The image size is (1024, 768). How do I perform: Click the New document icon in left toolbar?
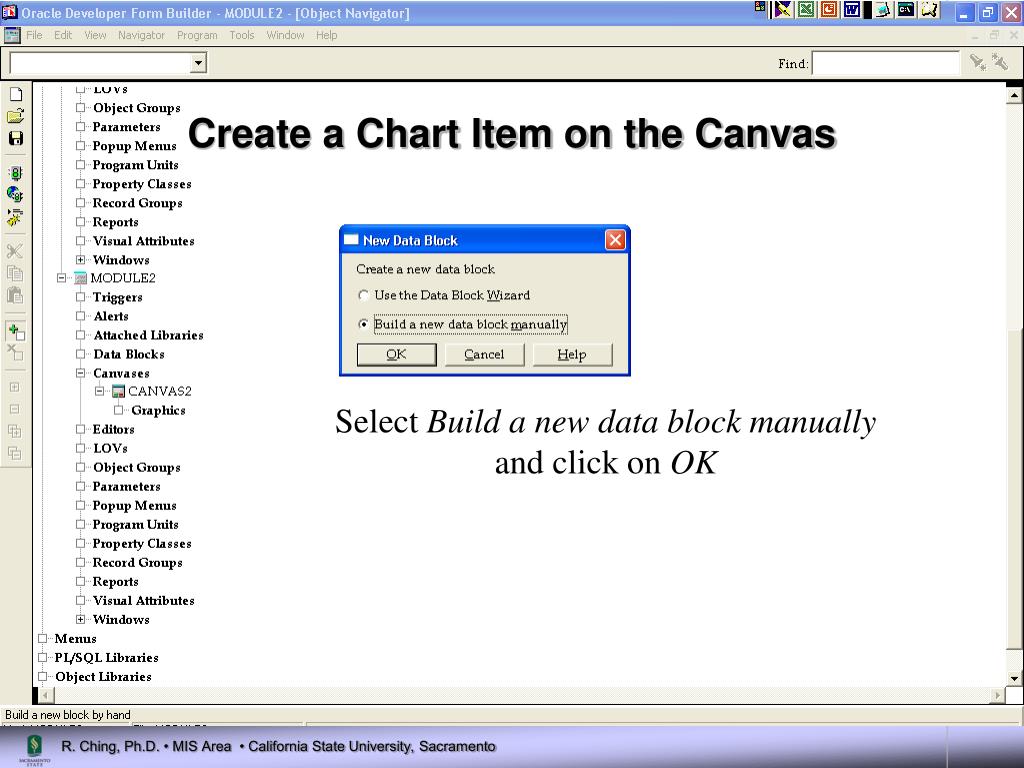coord(16,94)
